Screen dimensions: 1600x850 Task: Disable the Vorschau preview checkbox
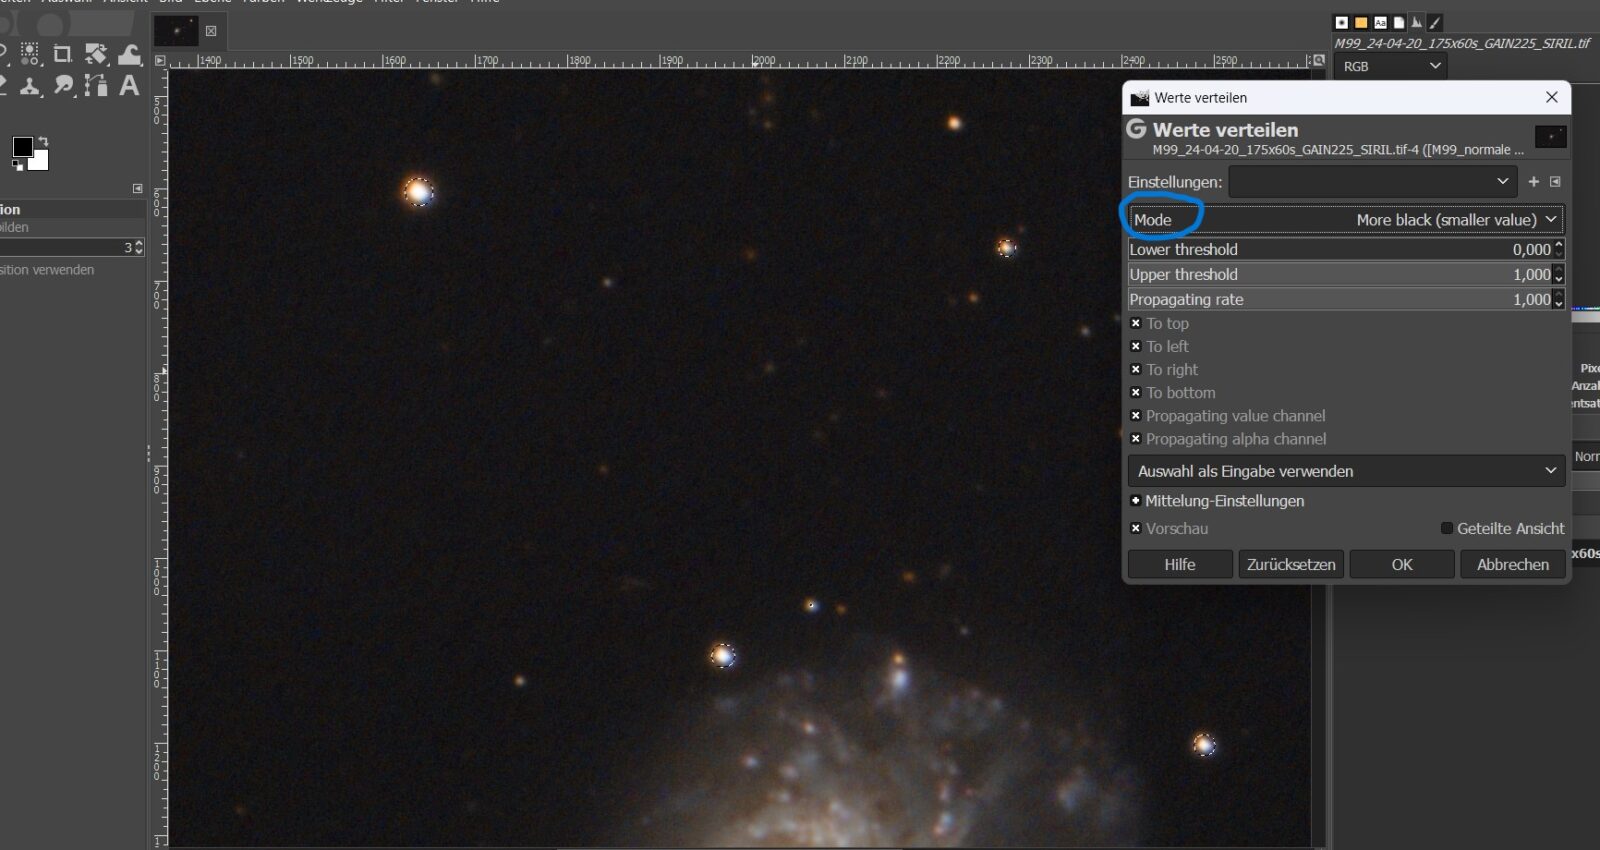[1136, 528]
